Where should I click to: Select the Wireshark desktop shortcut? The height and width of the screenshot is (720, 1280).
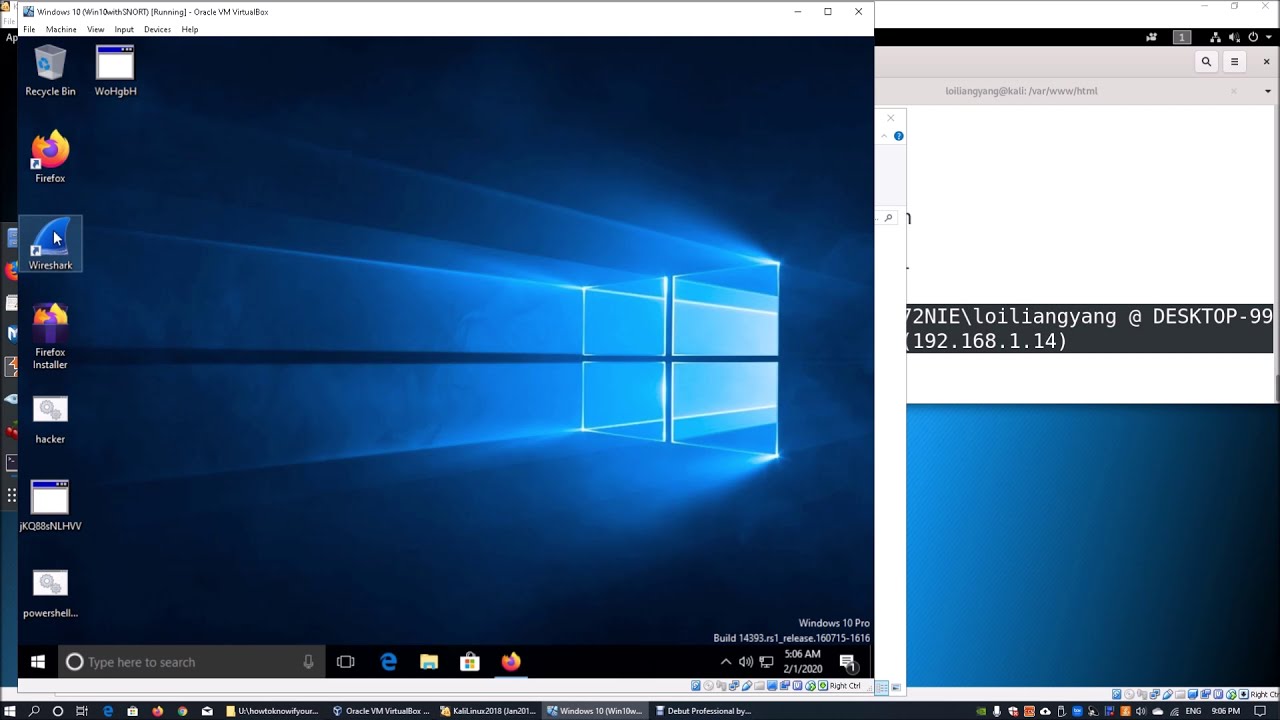click(50, 244)
